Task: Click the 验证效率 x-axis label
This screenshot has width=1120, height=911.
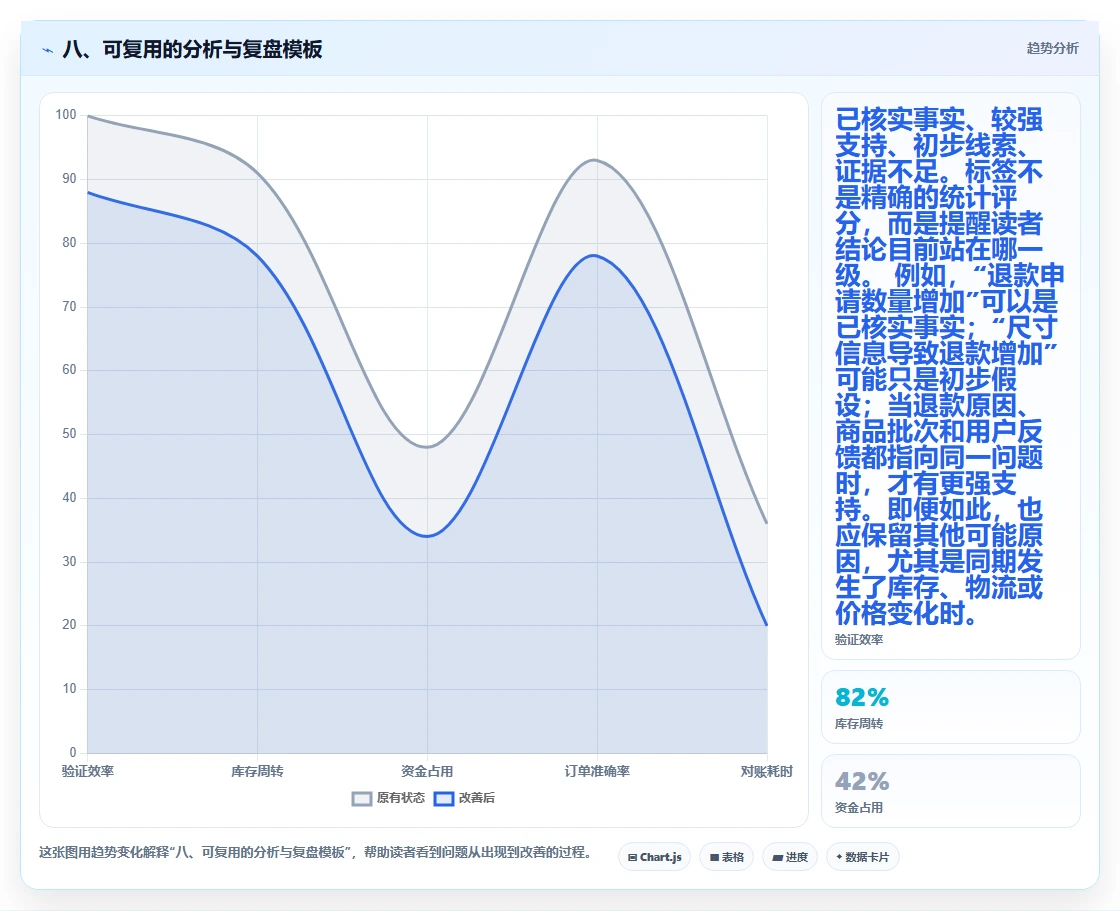Action: coord(88,771)
